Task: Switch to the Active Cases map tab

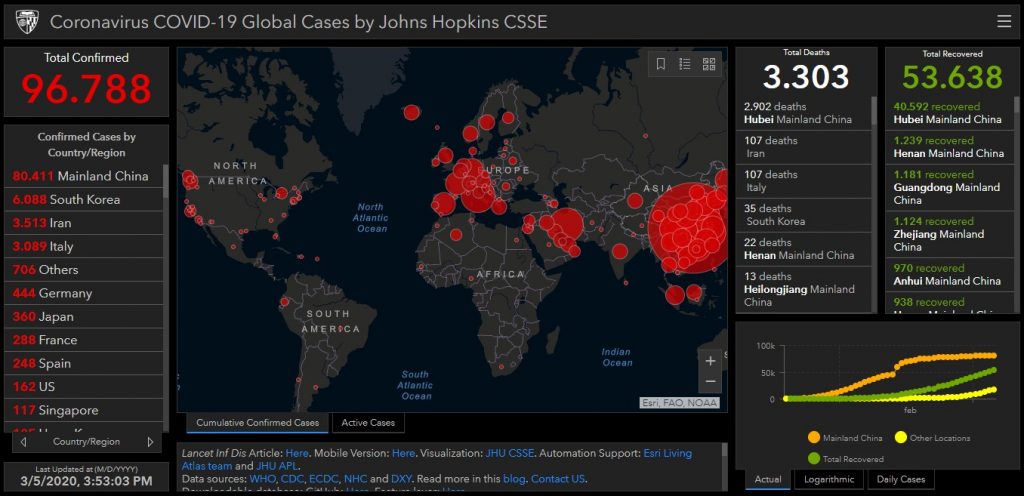Action: tap(368, 423)
